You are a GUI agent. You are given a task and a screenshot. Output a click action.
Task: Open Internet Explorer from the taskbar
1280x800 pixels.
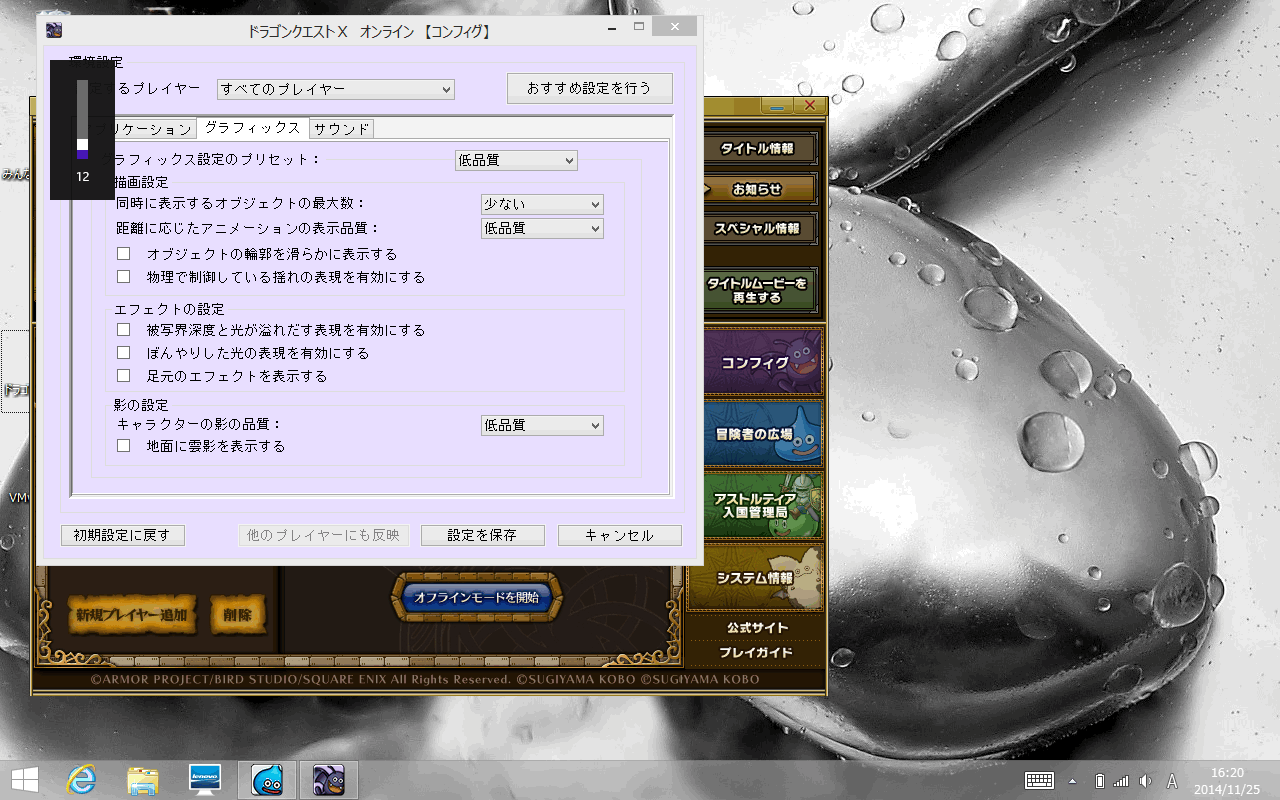[x=81, y=779]
